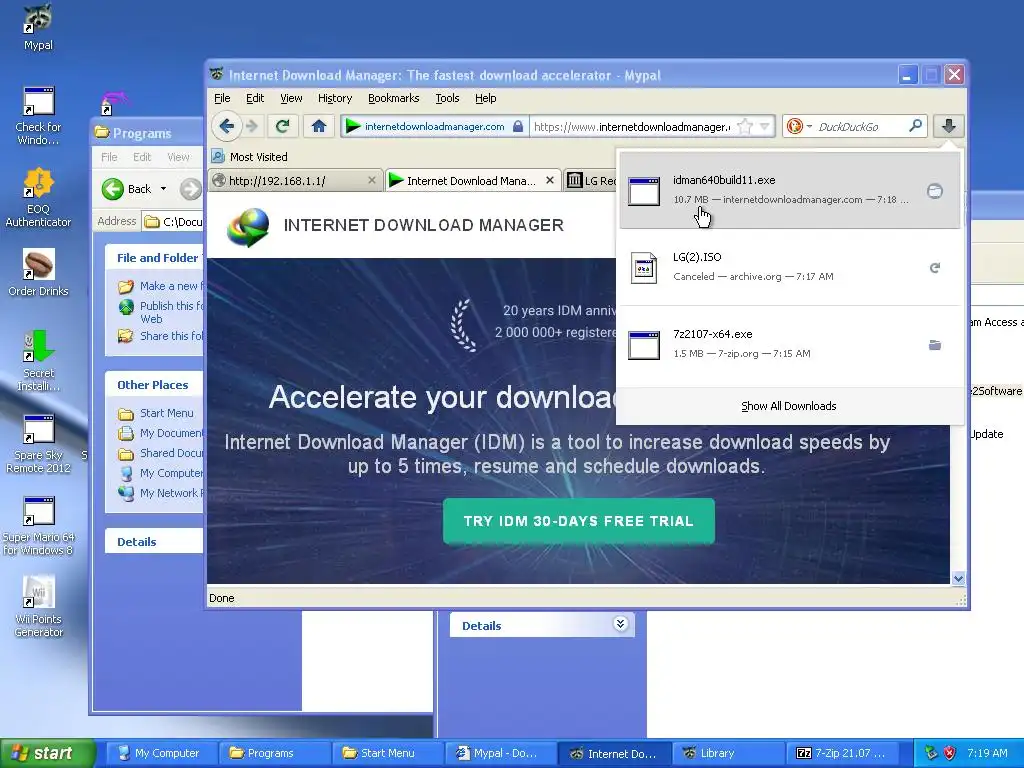This screenshot has width=1024, height=768.
Task: Retry the canceled LG(2).ISO download
Action: click(x=935, y=268)
